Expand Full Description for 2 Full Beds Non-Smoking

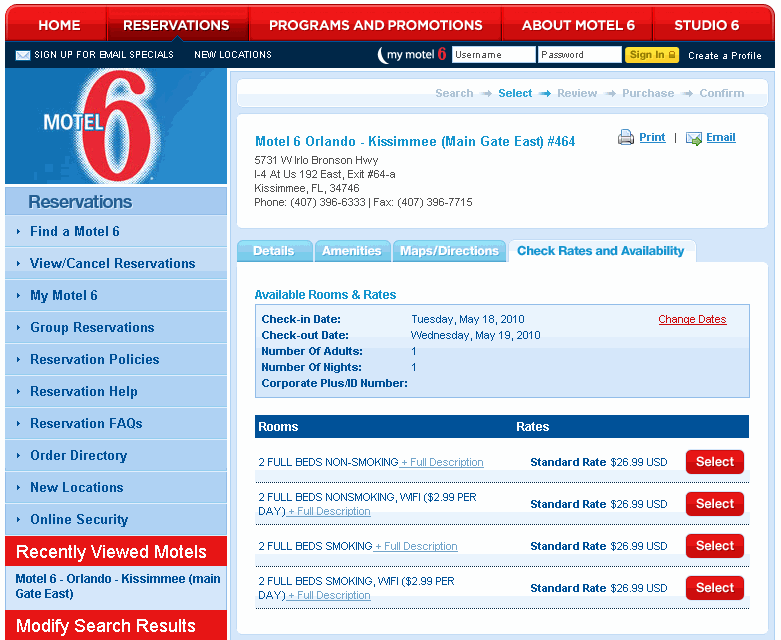(x=442, y=463)
